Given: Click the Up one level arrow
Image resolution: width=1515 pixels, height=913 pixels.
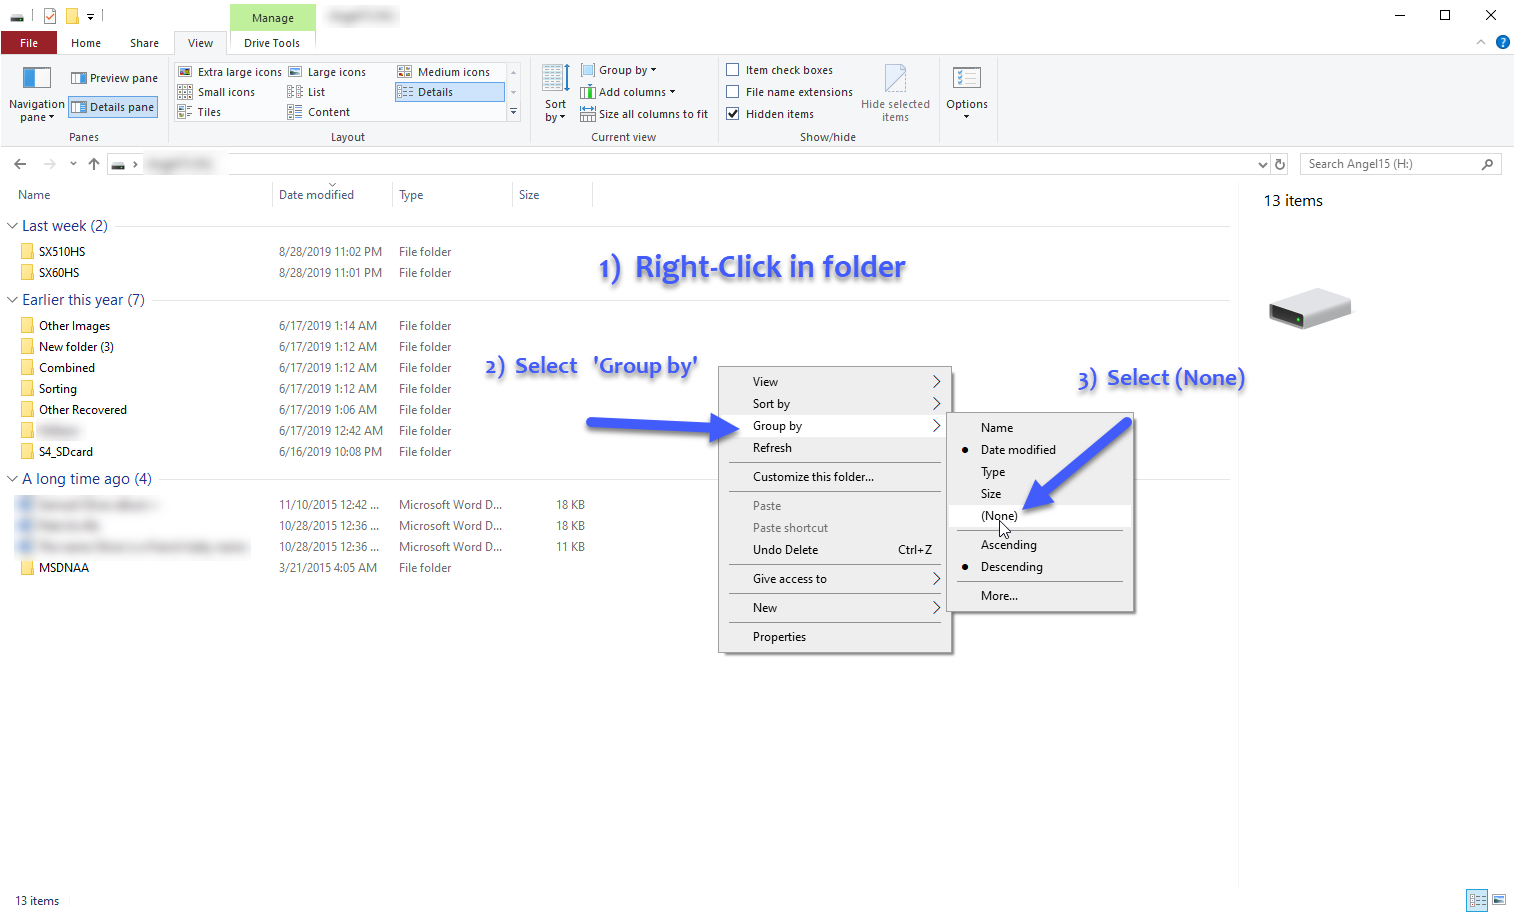Looking at the screenshot, I should tap(94, 164).
